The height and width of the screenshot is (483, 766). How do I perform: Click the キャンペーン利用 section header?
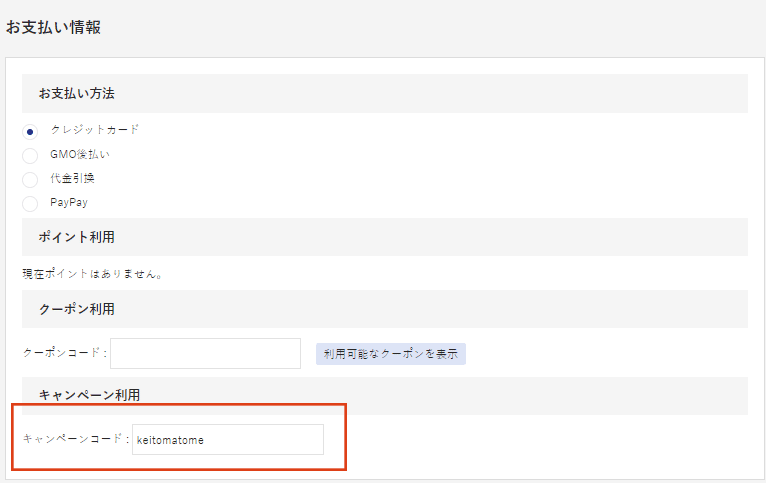pyautogui.click(x=82, y=395)
